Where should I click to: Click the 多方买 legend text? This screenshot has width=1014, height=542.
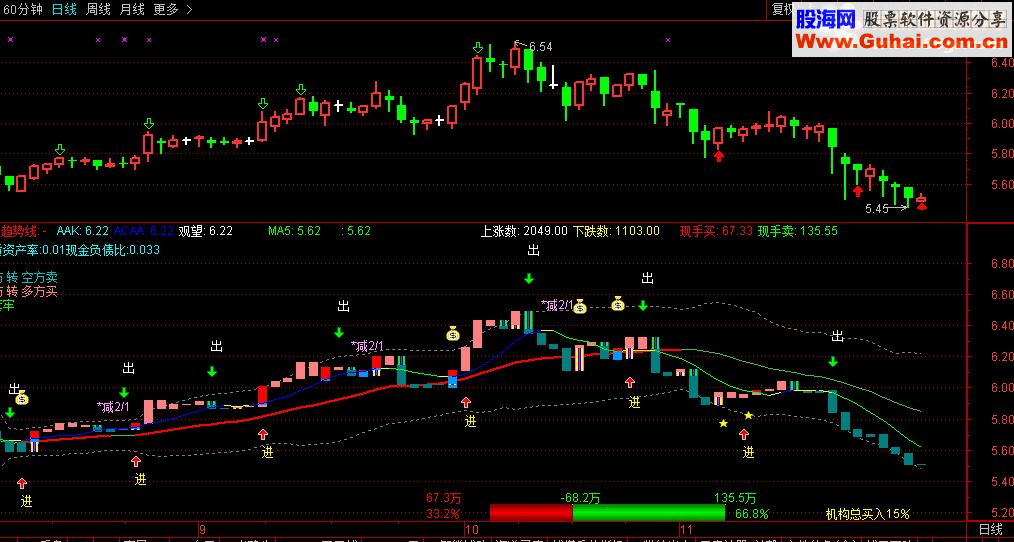[x=39, y=292]
